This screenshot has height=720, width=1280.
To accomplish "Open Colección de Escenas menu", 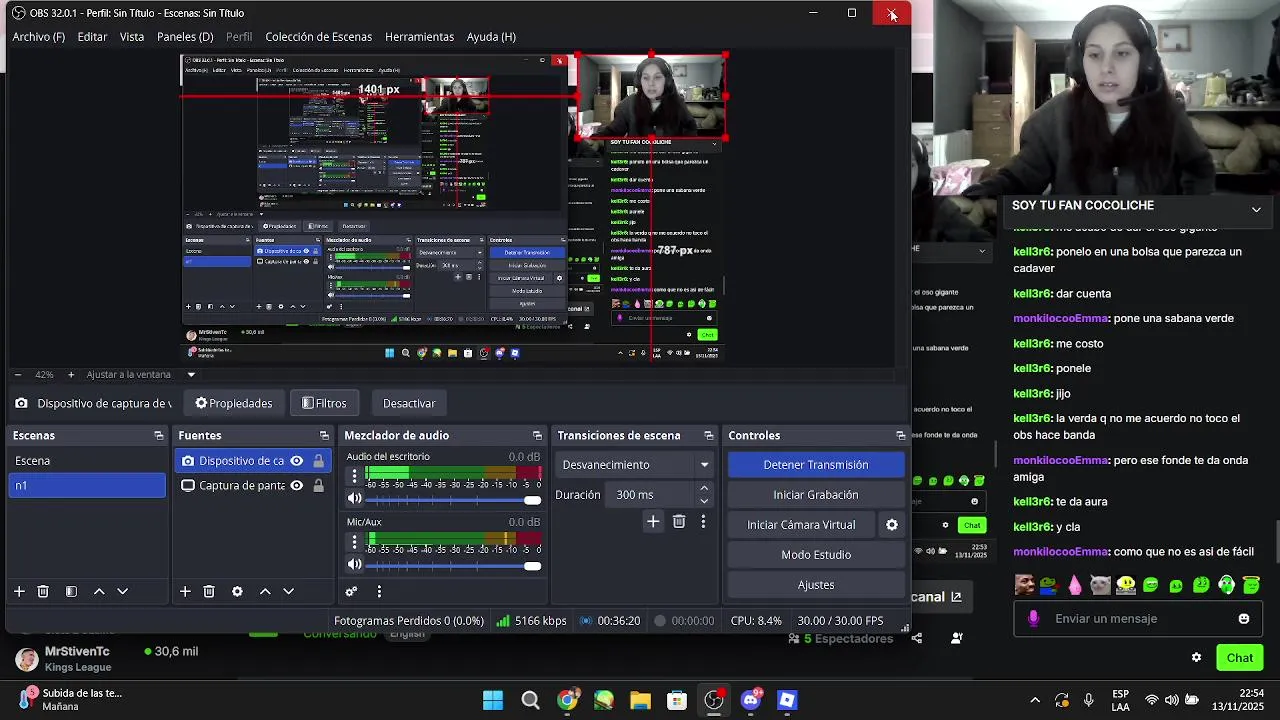I will [x=318, y=37].
